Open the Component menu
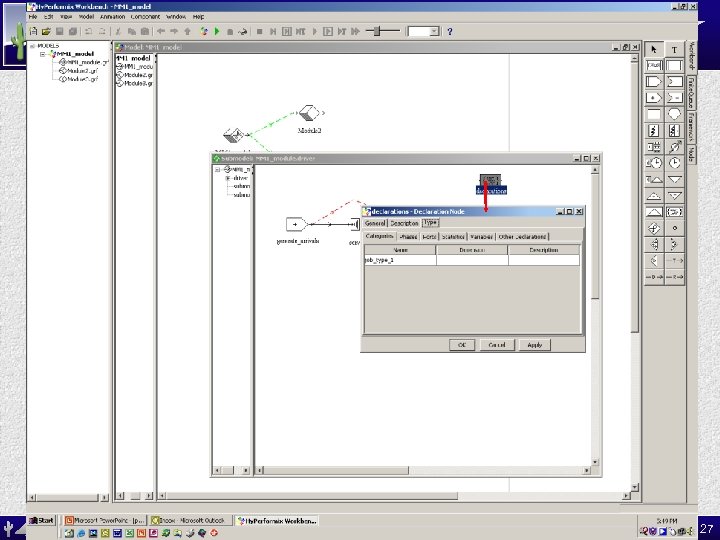Screen dimensions: 720x540 (145, 17)
